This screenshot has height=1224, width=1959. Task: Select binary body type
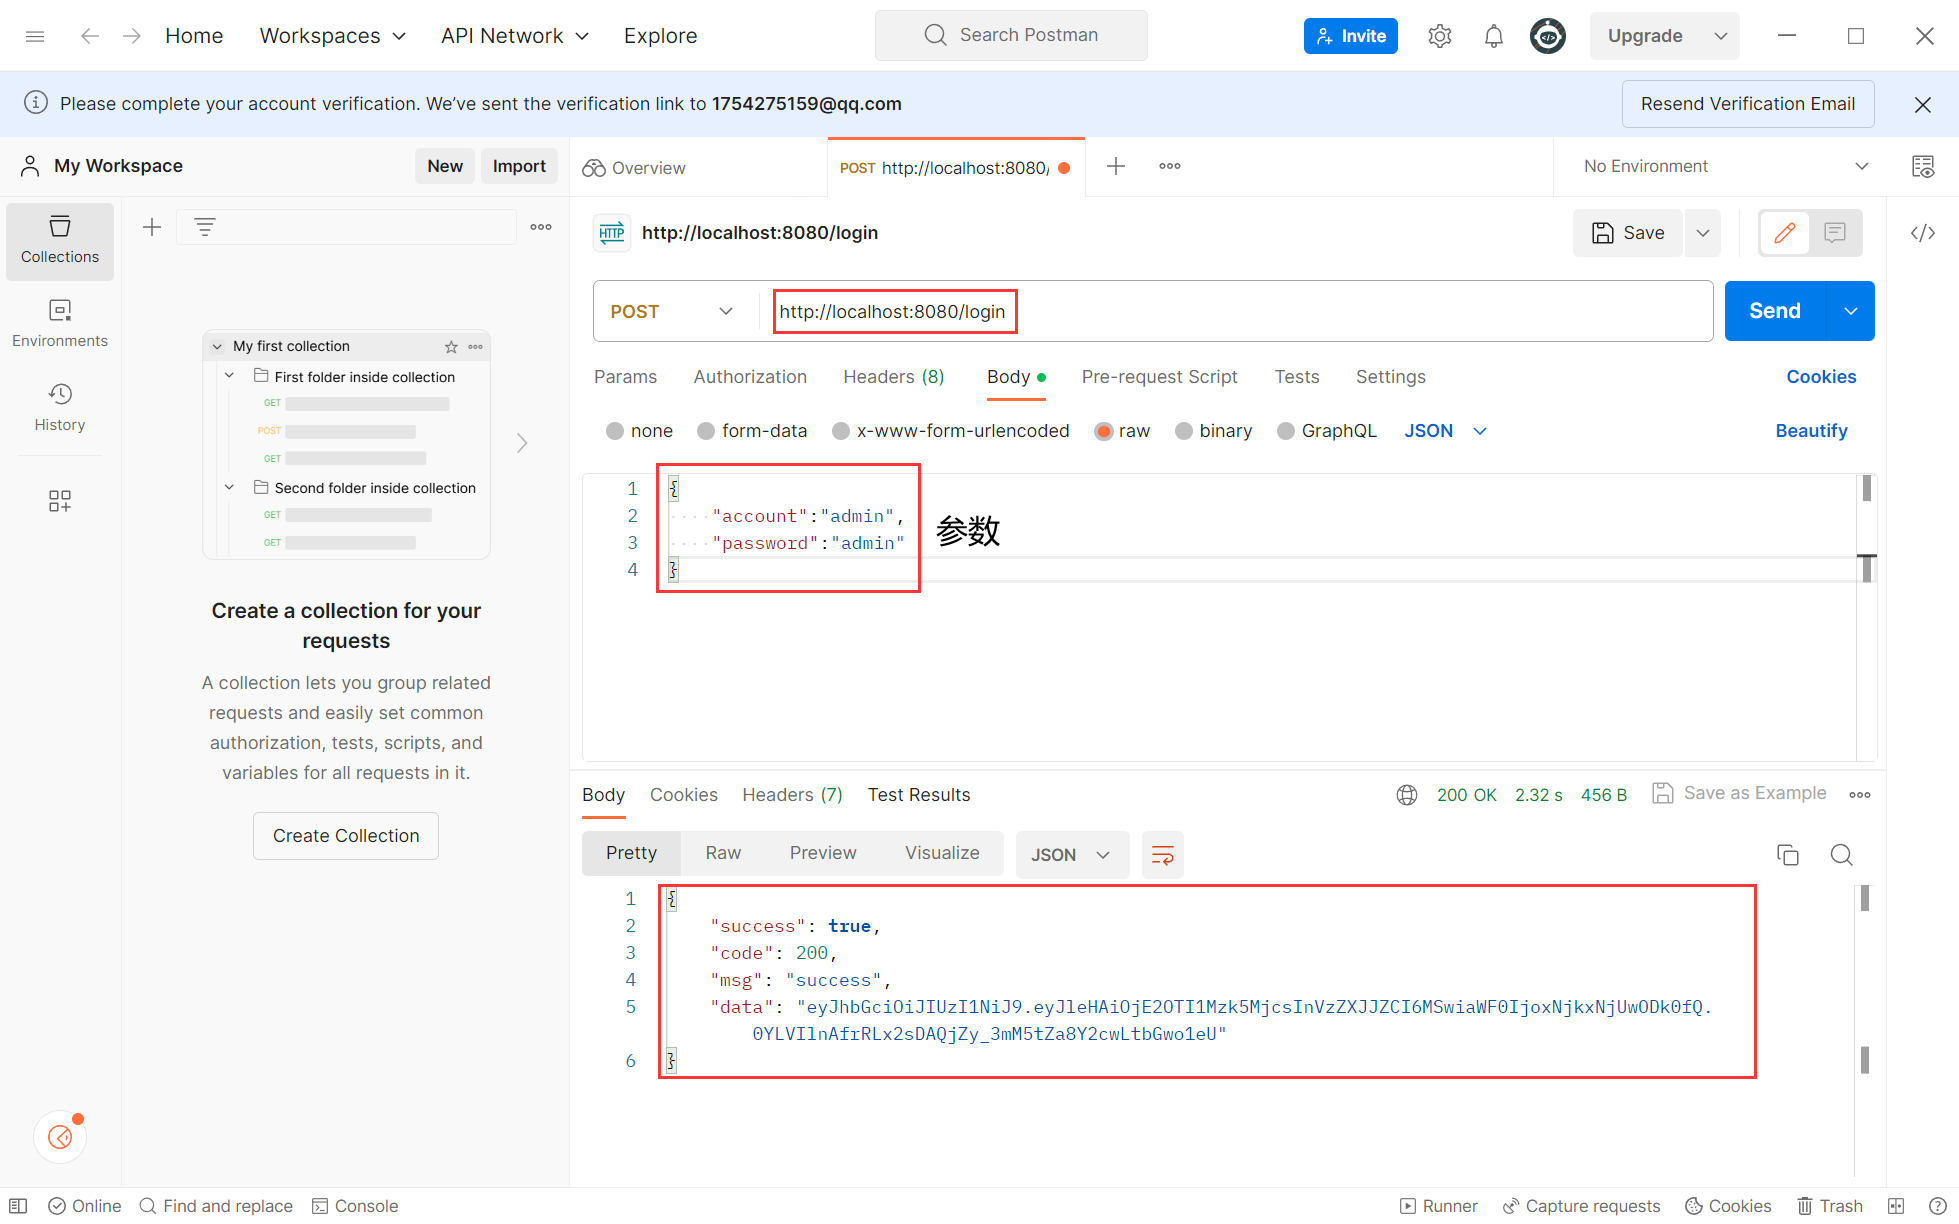[1213, 430]
